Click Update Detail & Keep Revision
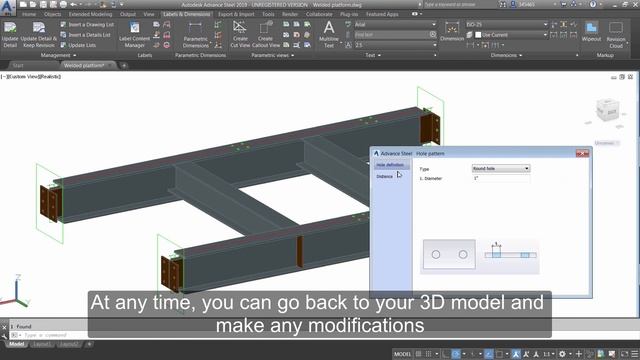 pyautogui.click(x=39, y=35)
